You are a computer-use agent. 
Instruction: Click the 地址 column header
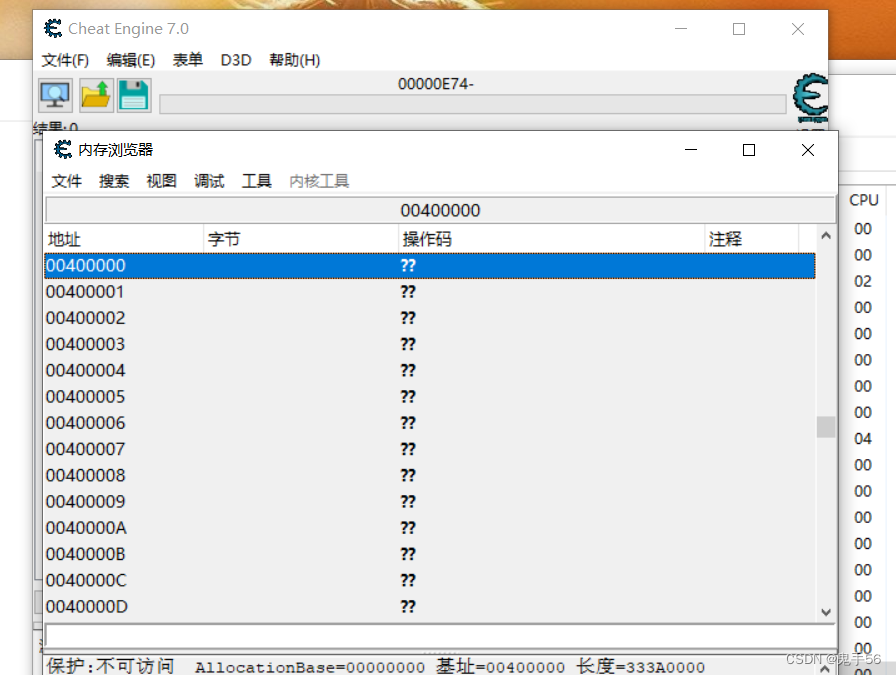[x=124, y=239]
